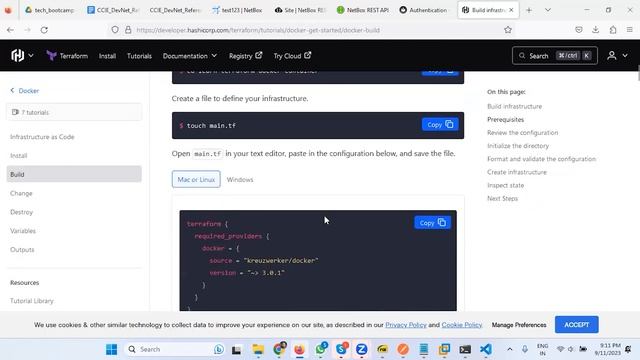The height and width of the screenshot is (360, 640).
Task: Switch to the test123 | NetBox tab
Action: (x=237, y=10)
